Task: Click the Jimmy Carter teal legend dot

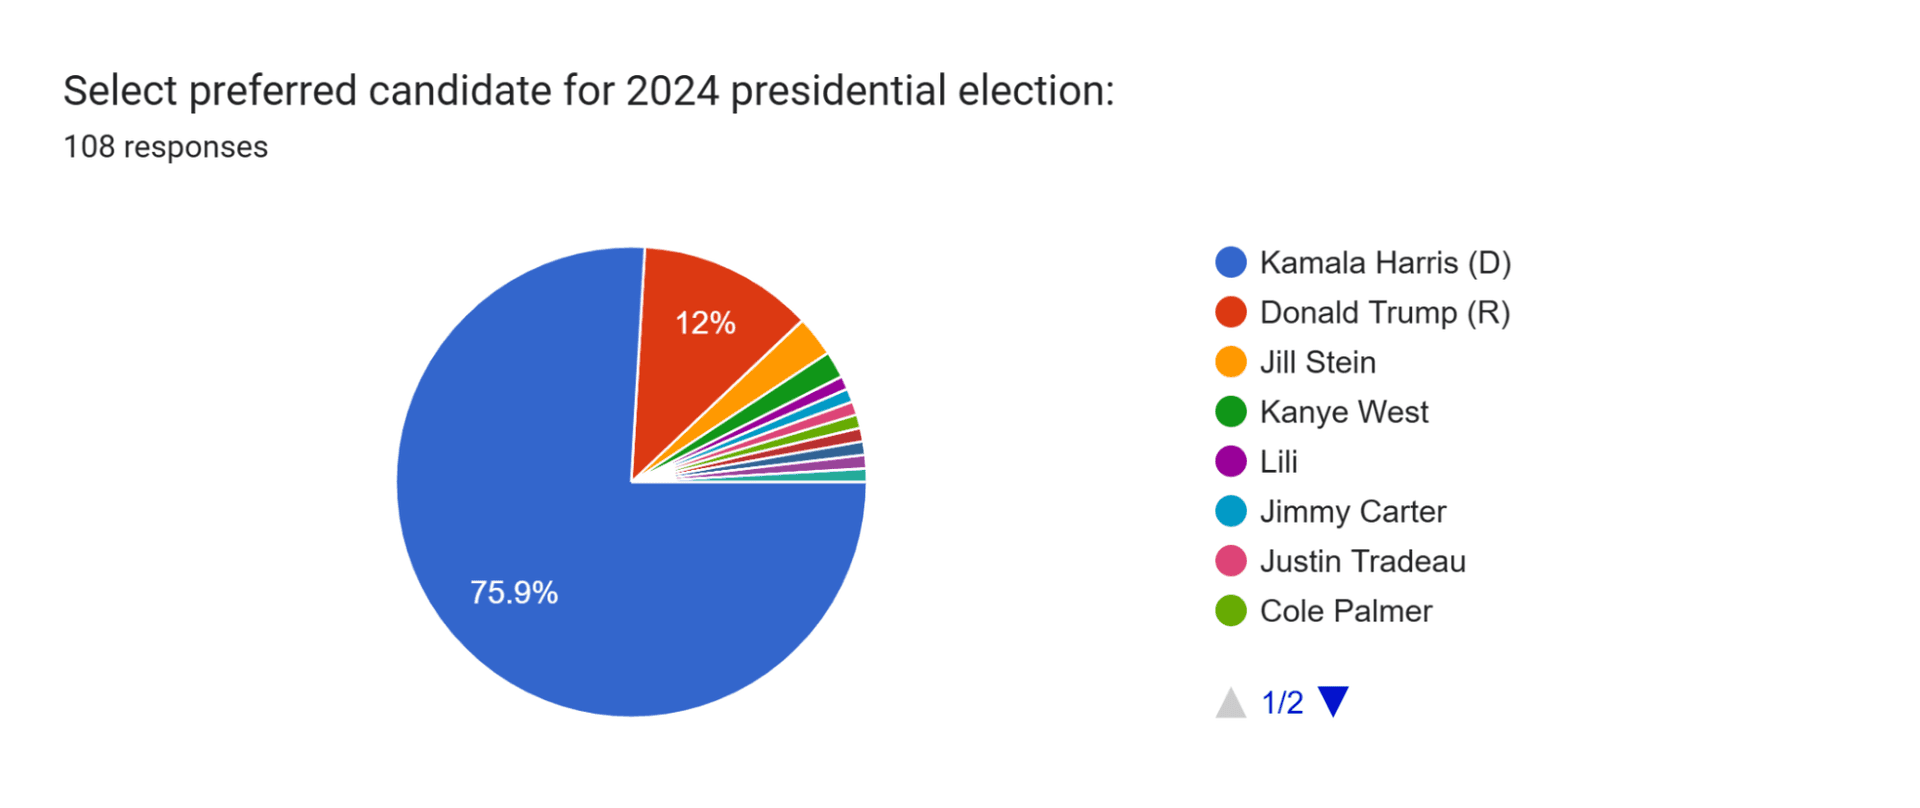Action: [1230, 511]
